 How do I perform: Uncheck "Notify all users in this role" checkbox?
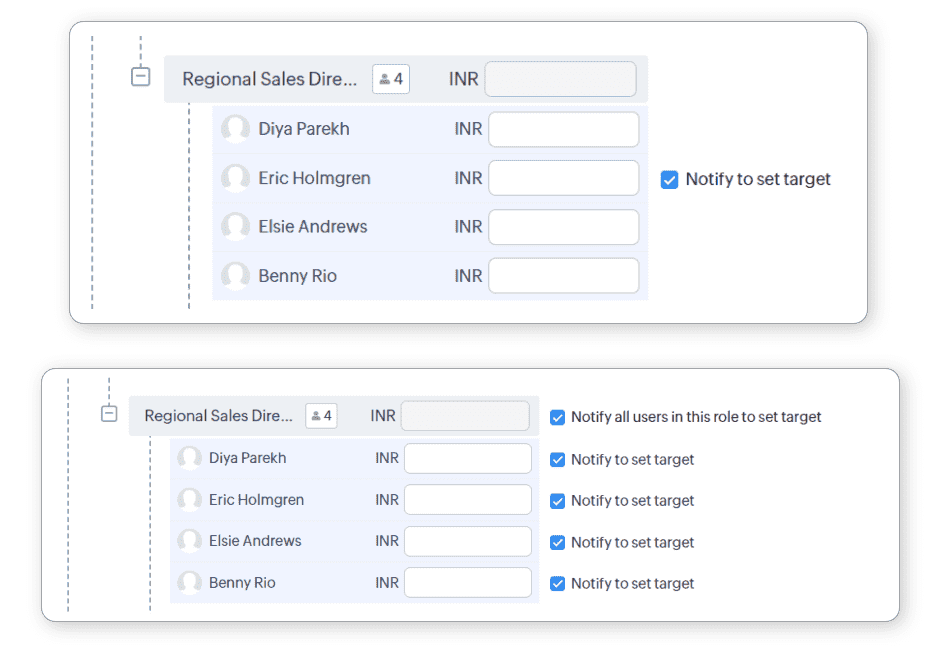[558, 417]
